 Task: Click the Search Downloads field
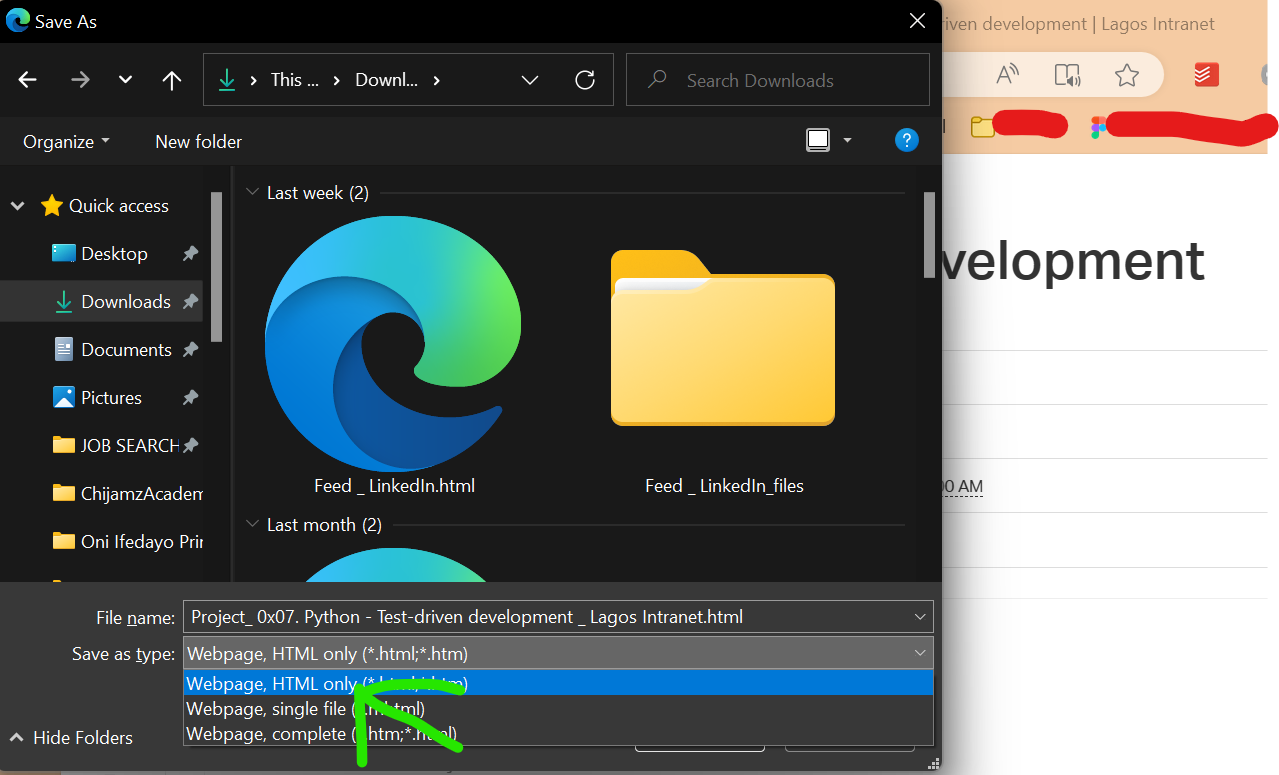tap(777, 80)
